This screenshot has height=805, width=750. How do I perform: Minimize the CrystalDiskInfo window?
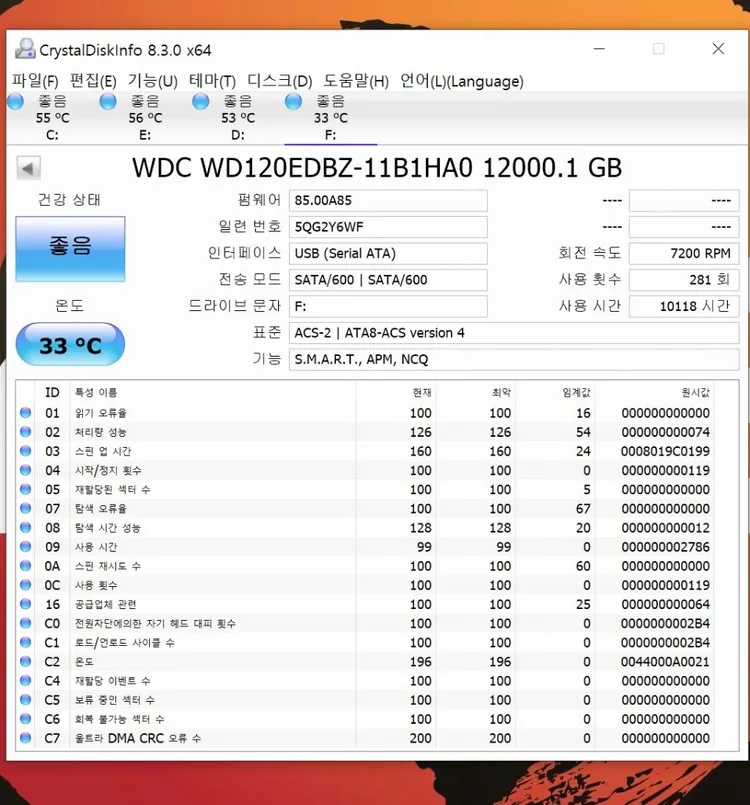point(599,49)
